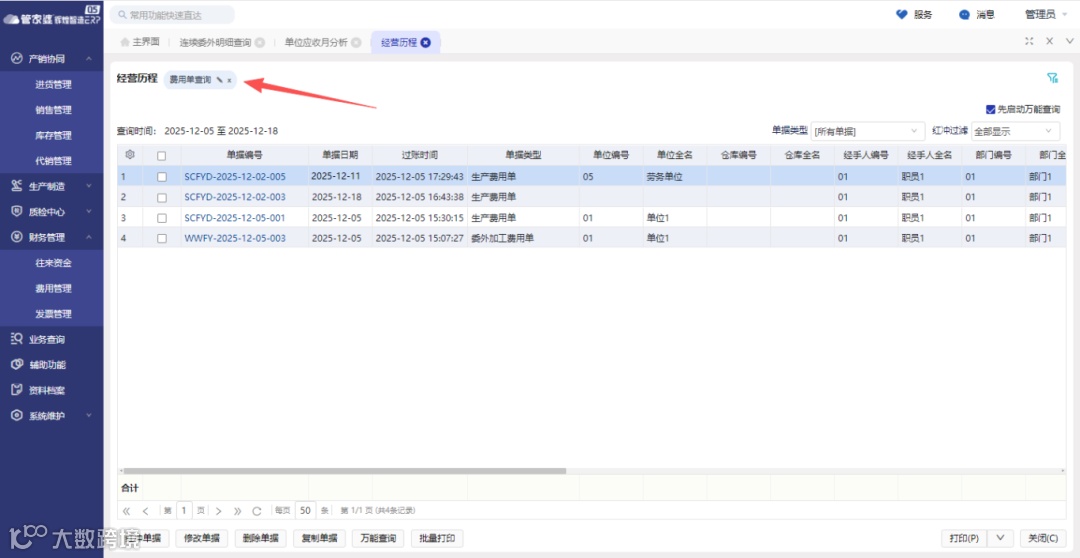The height and width of the screenshot is (558, 1080).
Task: Click the 质检中心 shield icon
Action: pos(17,211)
